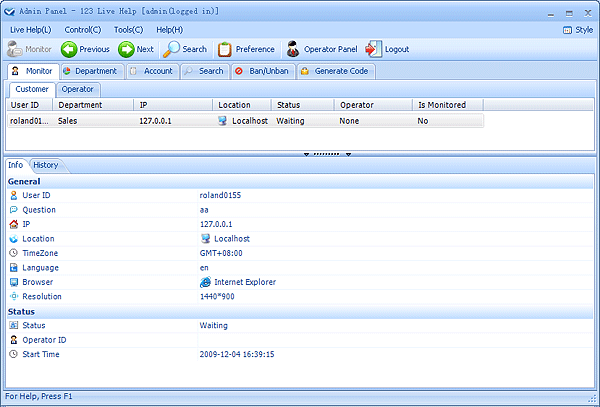Click the splitter collapse arrows between panels
600x407 pixels.
click(327, 154)
